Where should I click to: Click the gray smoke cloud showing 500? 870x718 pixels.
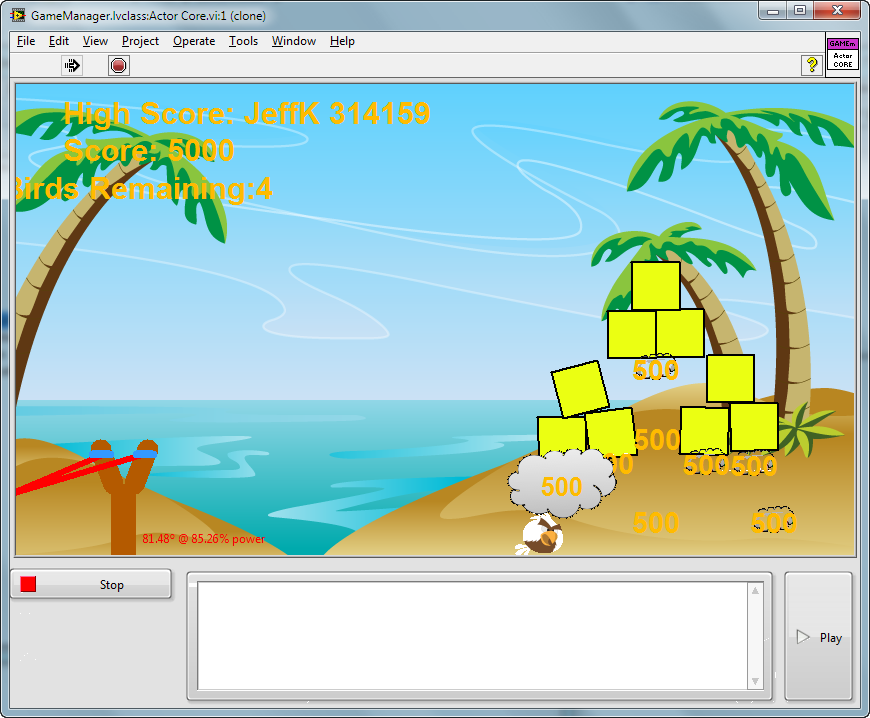[562, 483]
